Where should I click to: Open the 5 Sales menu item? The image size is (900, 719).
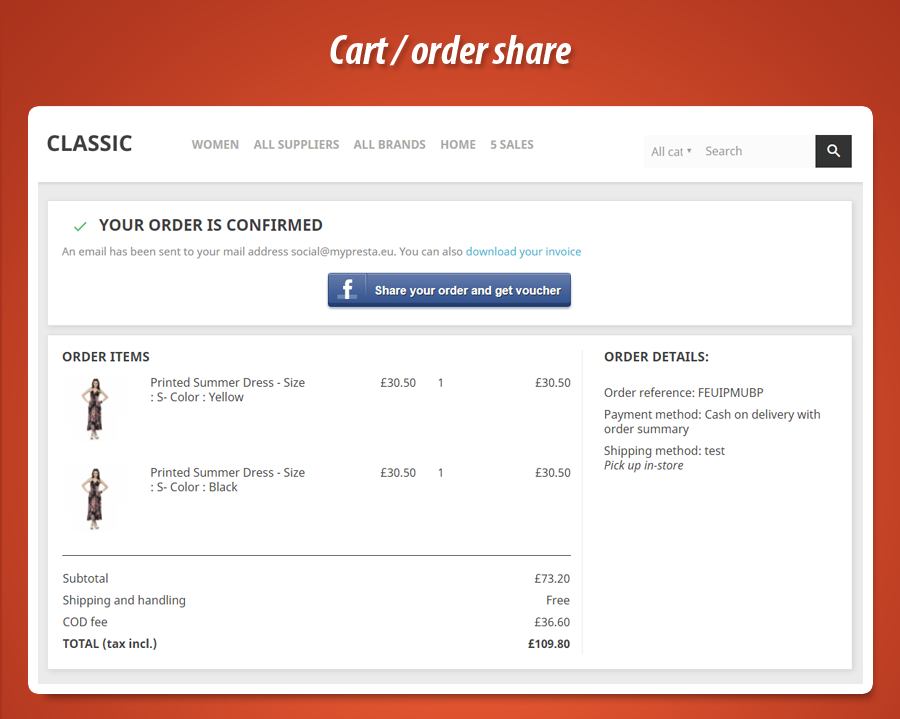(x=512, y=145)
